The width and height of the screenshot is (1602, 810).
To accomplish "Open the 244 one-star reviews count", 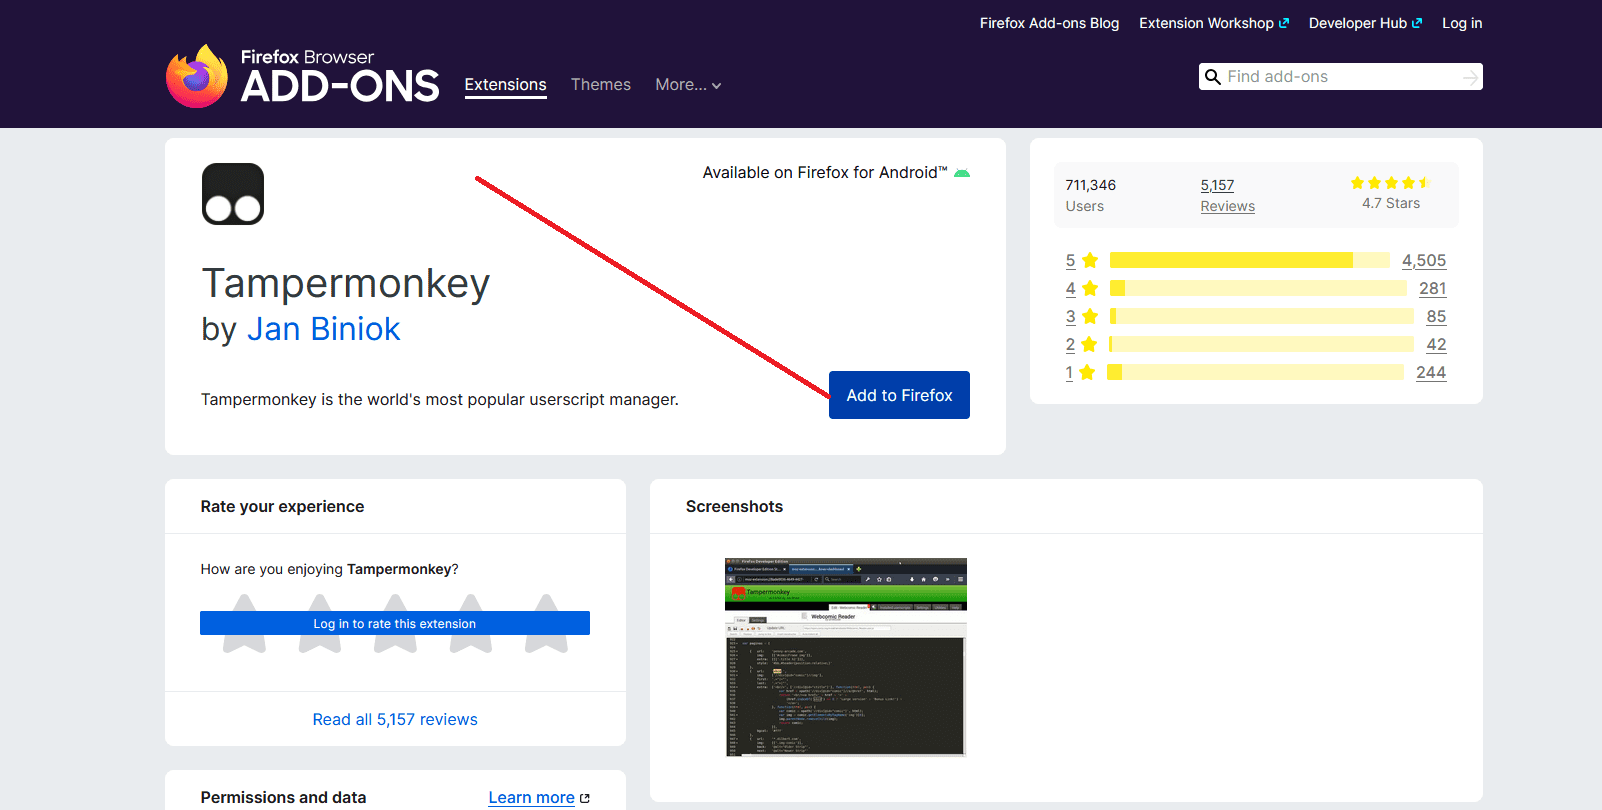I will coord(1431,372).
